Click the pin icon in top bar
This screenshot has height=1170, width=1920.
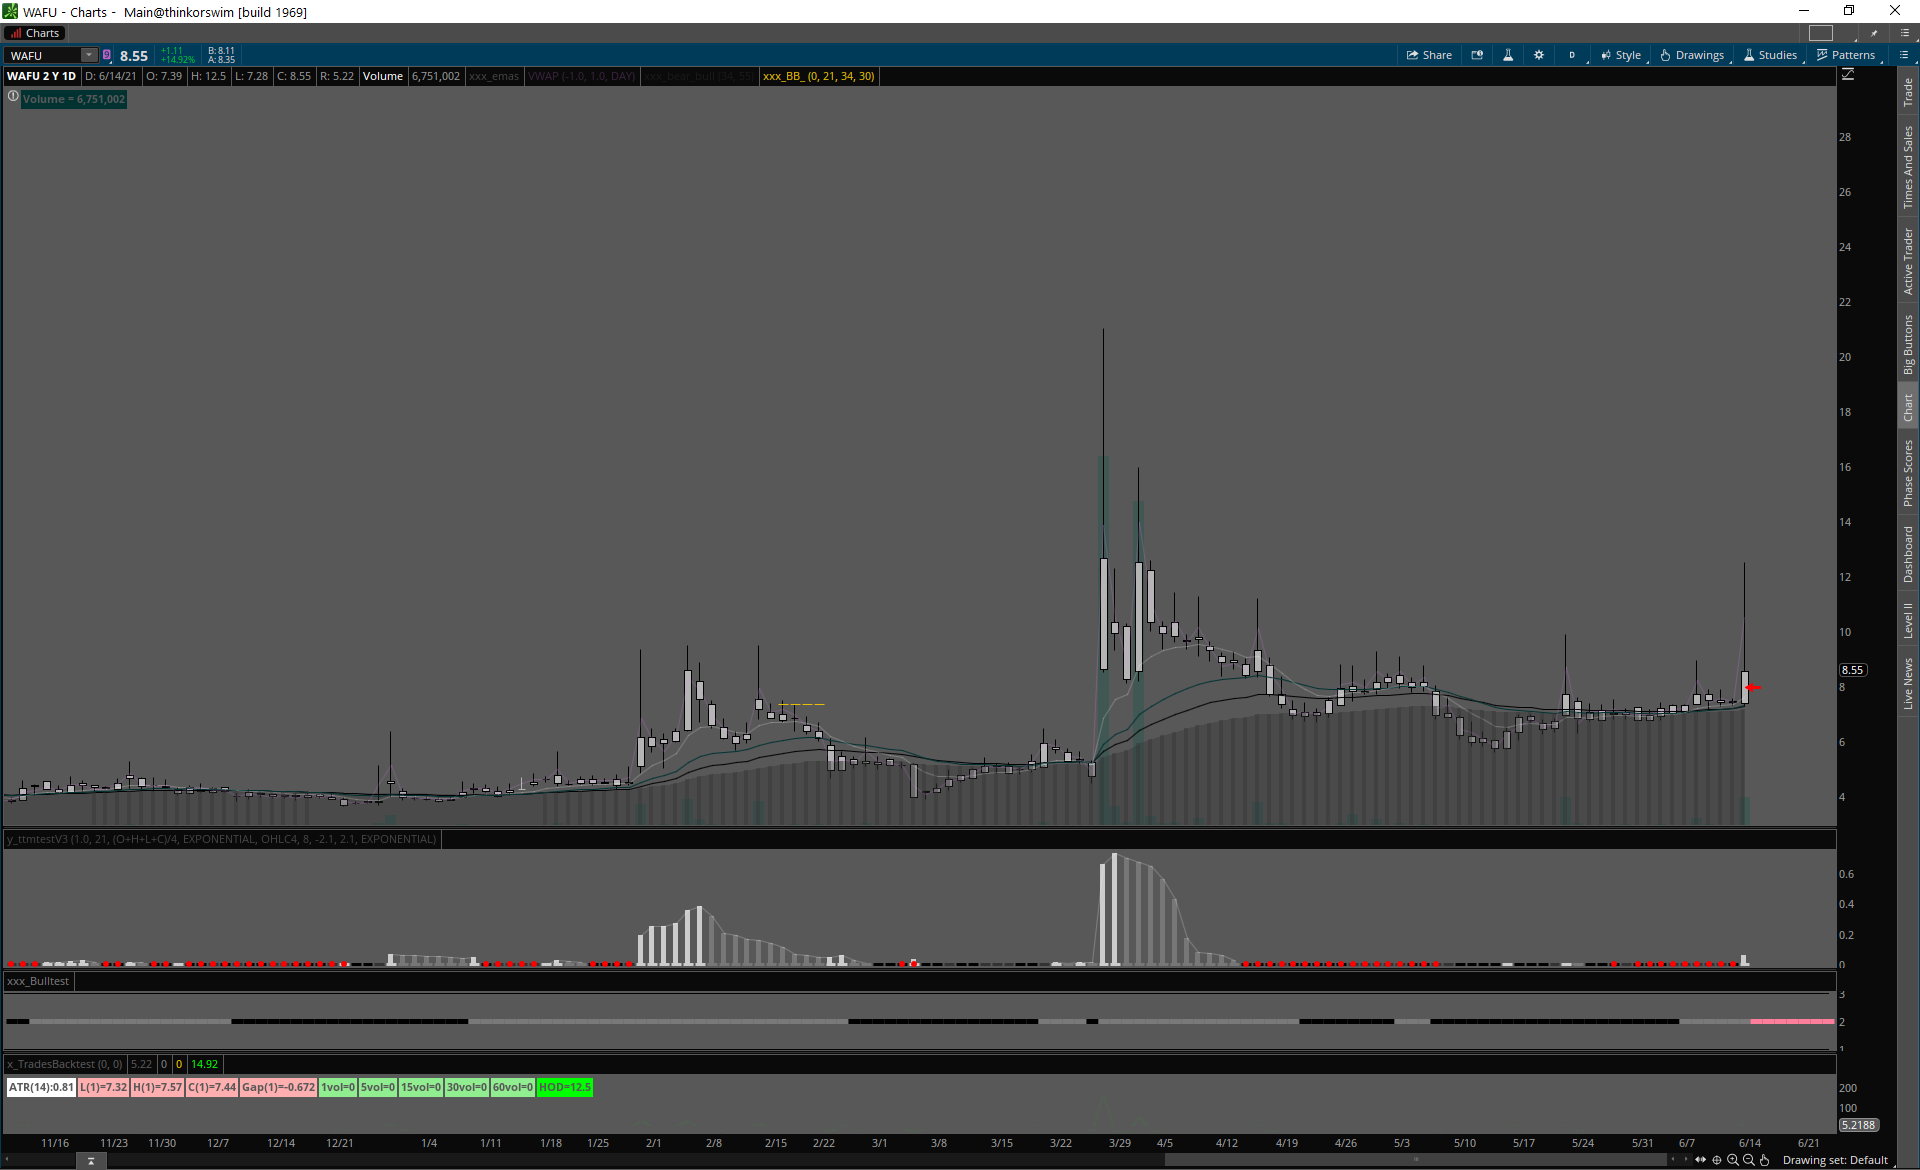point(1874,33)
